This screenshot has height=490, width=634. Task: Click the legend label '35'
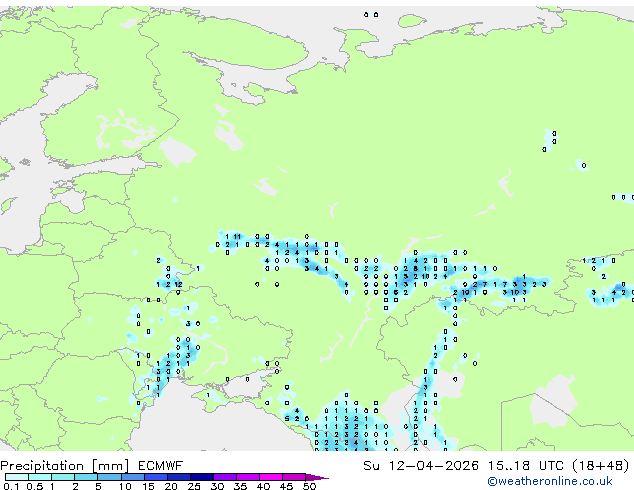coord(240,486)
